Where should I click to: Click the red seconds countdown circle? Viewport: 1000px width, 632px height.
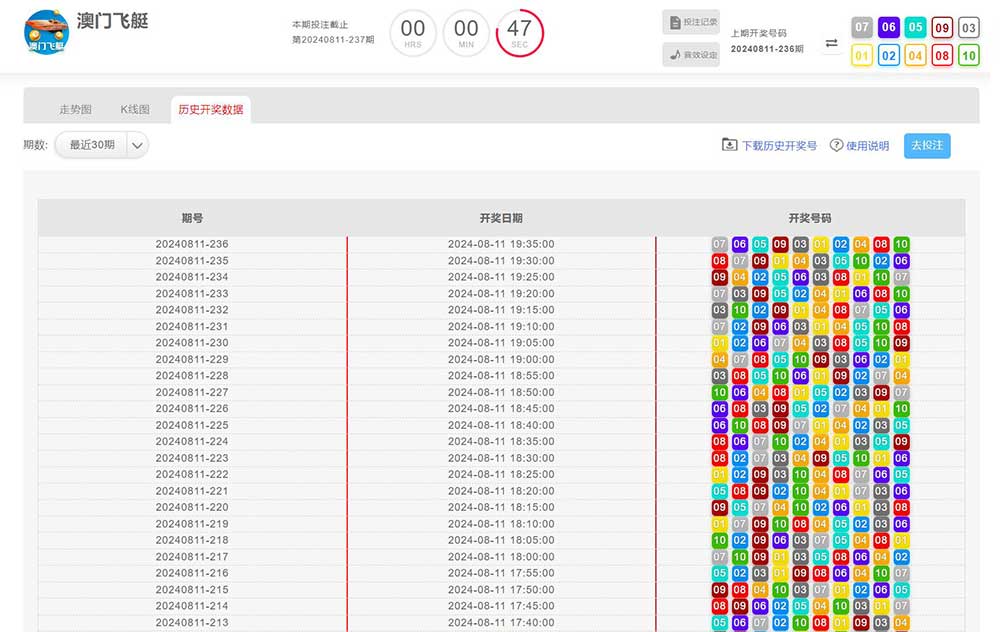(x=519, y=35)
